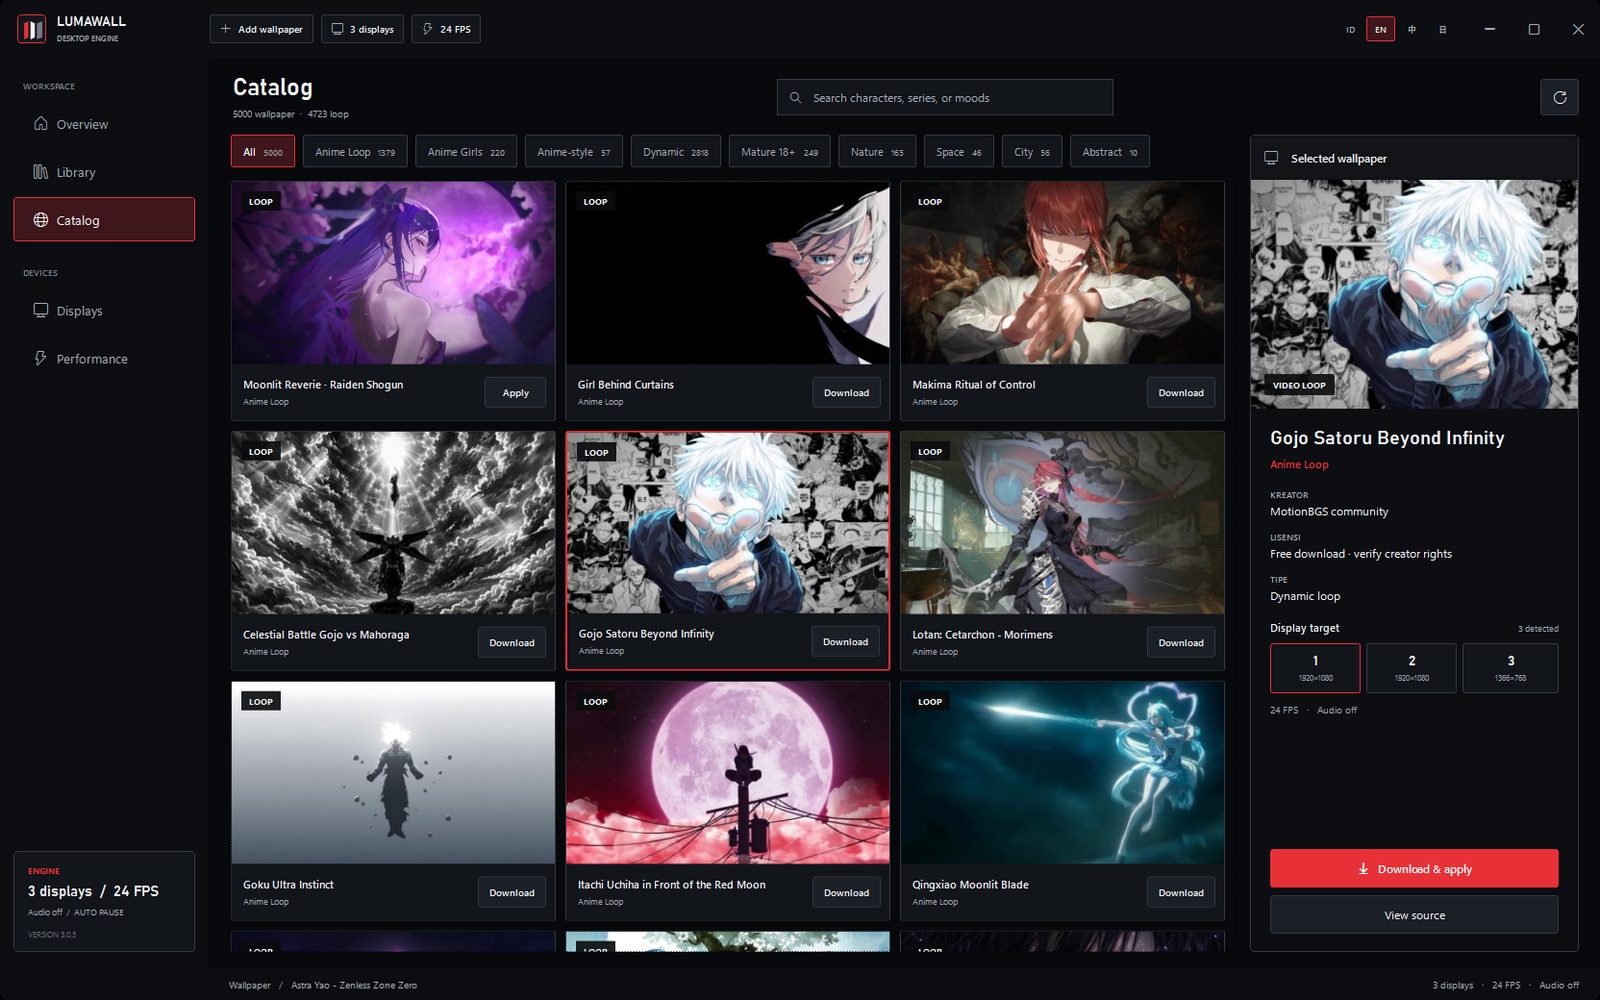Click the Selected wallpaper preview image
Screen dimensions: 1600x1000
(1414, 294)
